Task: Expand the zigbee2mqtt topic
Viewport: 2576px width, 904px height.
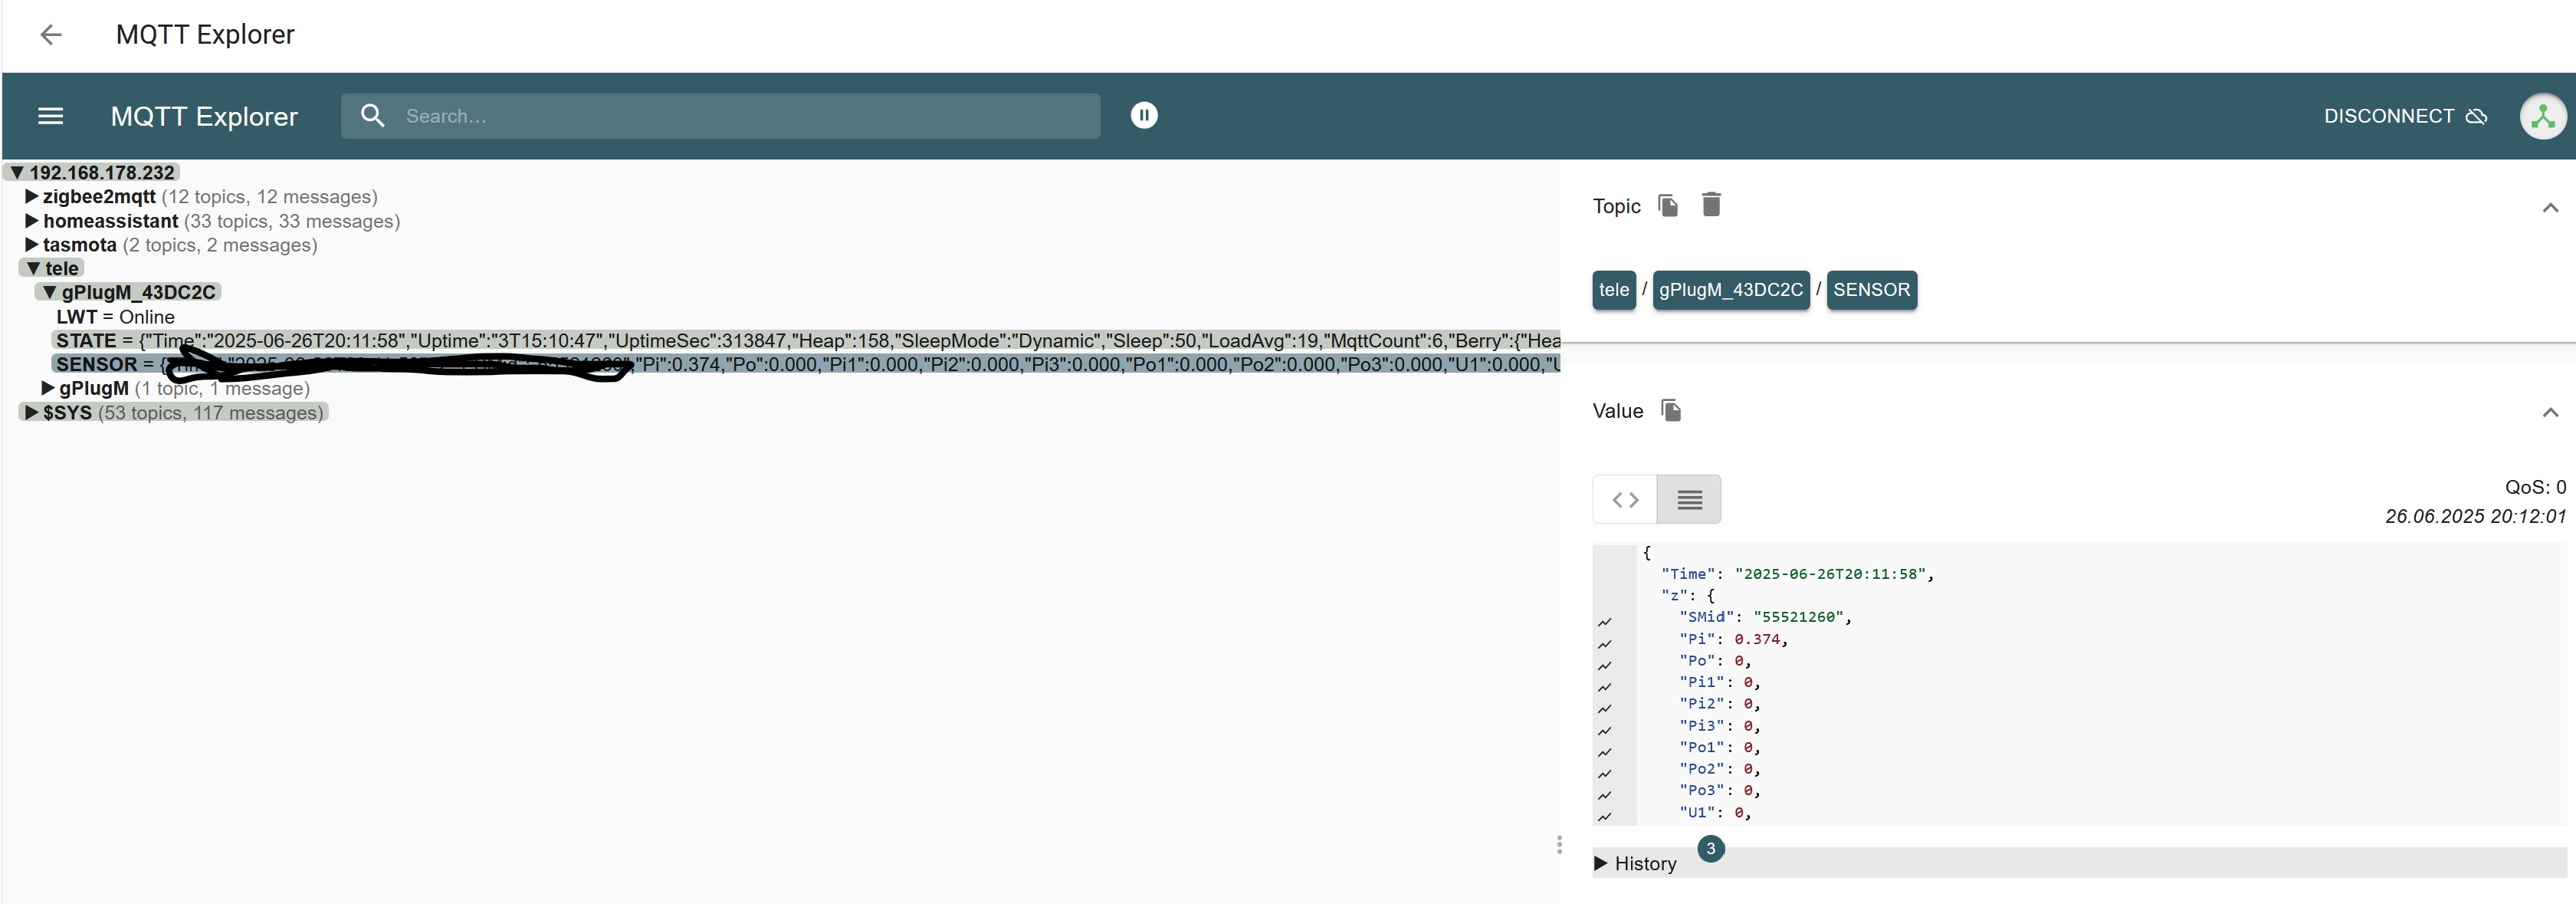Action: point(32,197)
